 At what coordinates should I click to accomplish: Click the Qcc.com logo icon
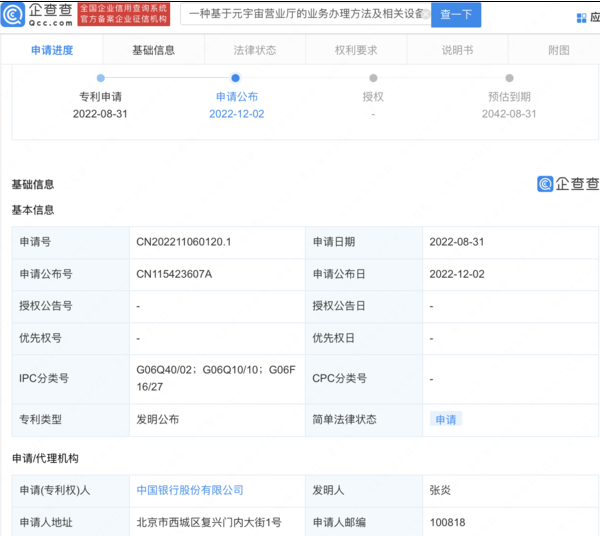coord(13,15)
